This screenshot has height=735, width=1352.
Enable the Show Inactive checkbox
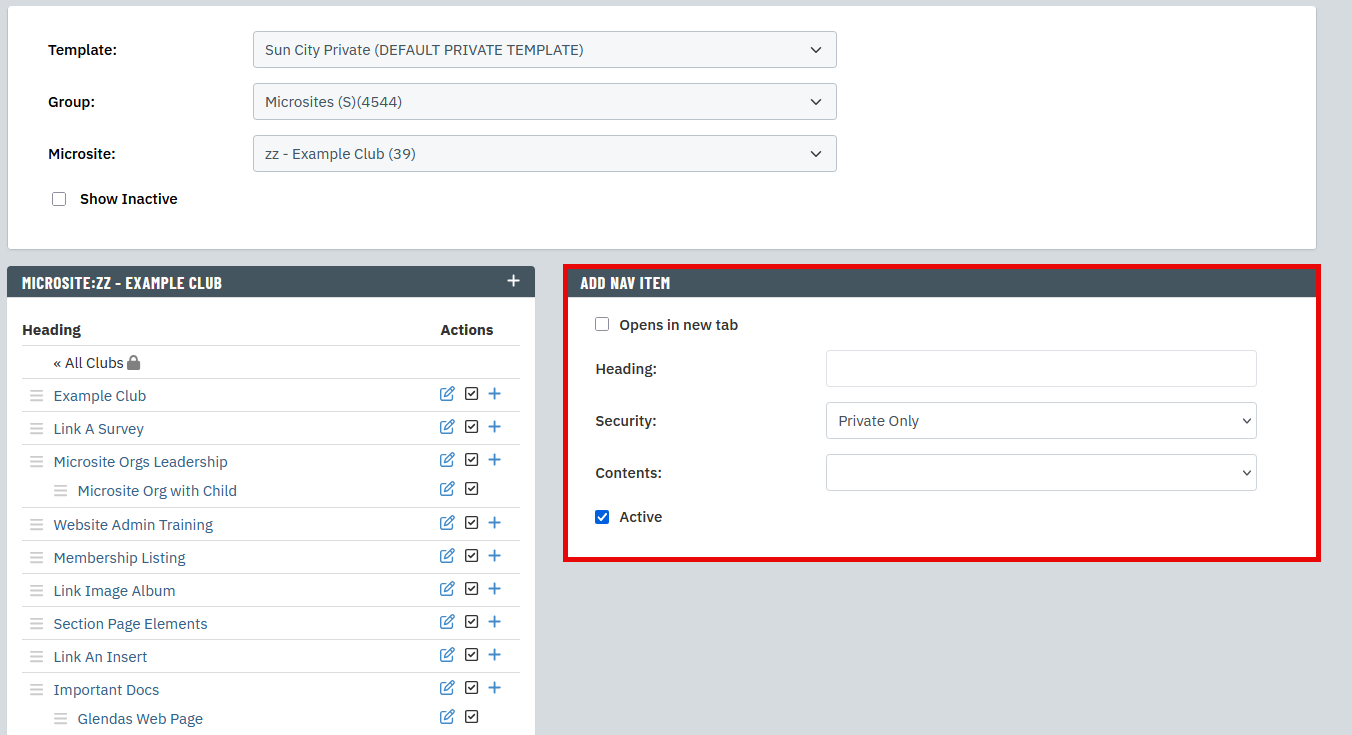[x=59, y=199]
